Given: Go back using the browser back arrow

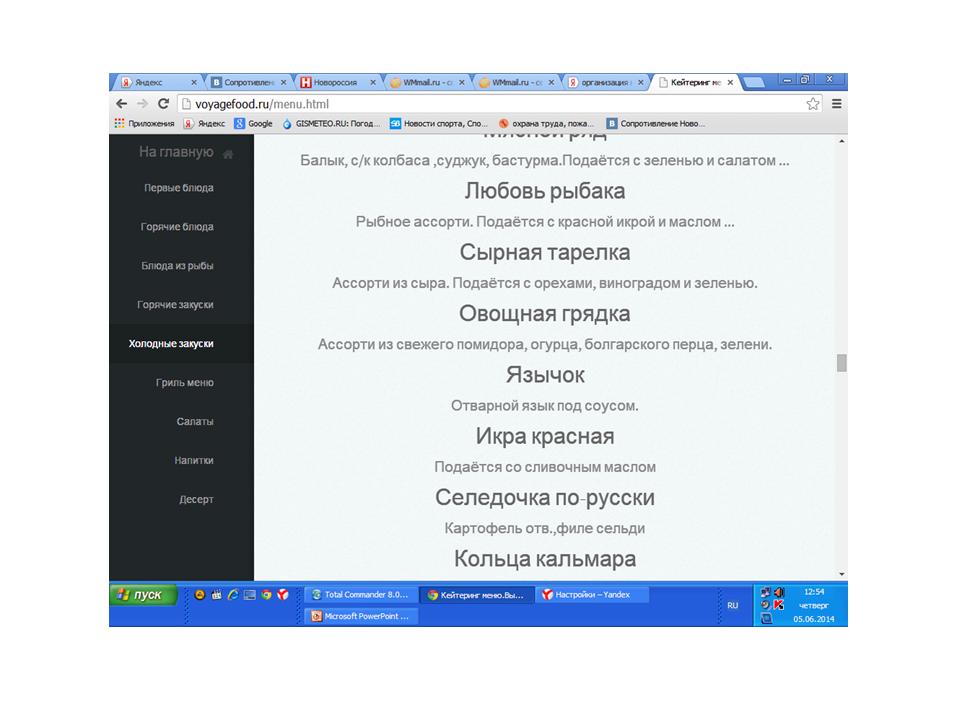Looking at the screenshot, I should (122, 104).
